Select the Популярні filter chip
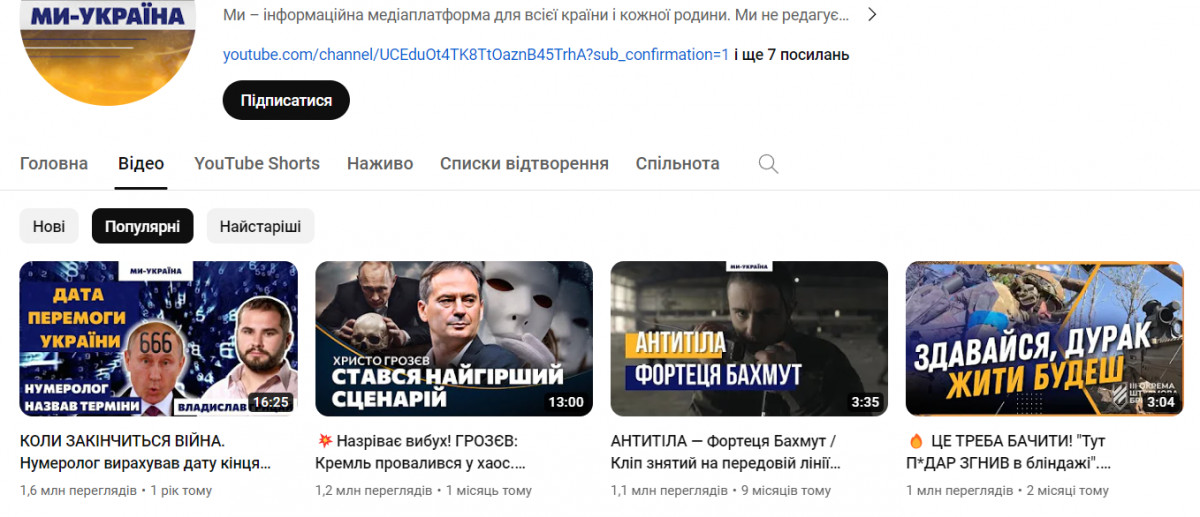The width and height of the screenshot is (1200, 517). pos(142,226)
